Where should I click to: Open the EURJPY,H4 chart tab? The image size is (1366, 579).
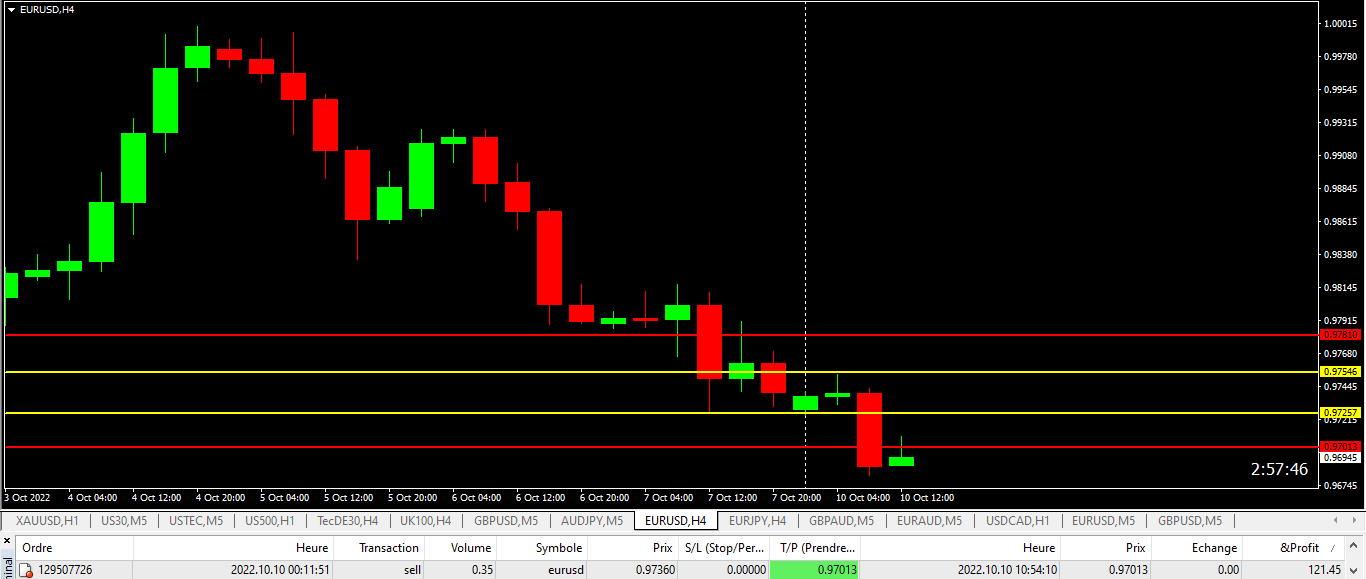(757, 521)
